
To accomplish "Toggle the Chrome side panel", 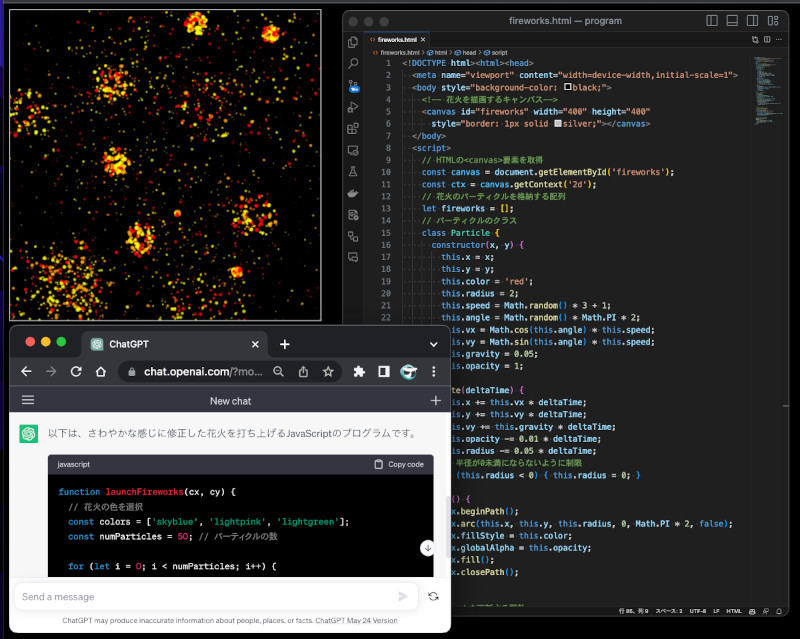I will pyautogui.click(x=383, y=371).
